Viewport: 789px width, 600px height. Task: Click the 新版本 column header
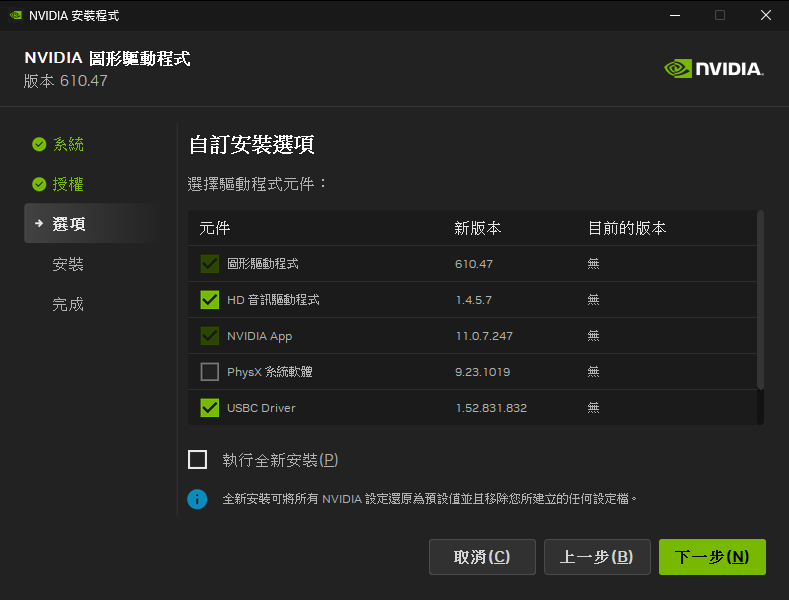coord(478,228)
